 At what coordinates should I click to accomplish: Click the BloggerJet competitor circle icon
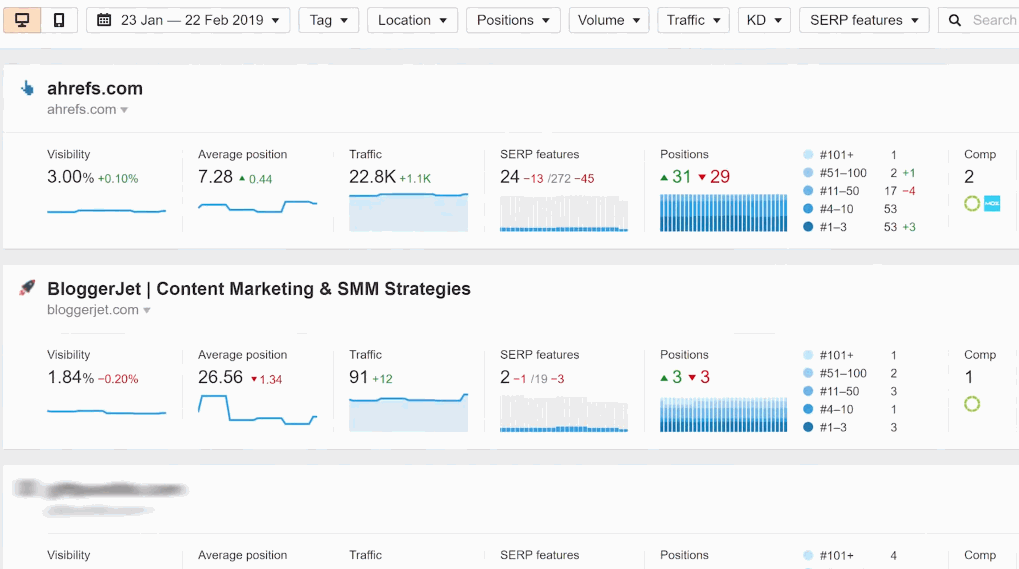point(972,404)
